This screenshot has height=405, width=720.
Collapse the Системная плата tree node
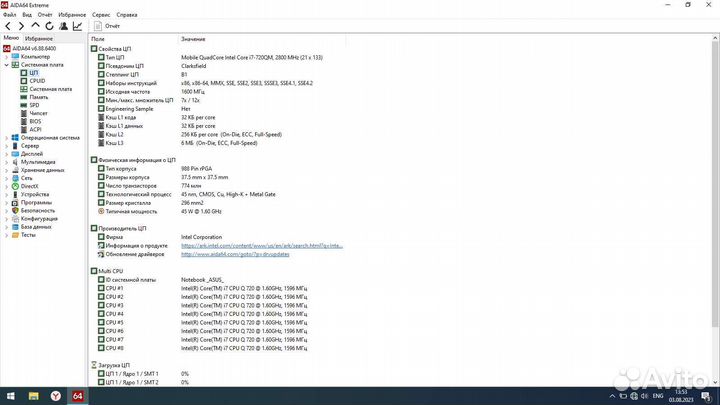(x=6, y=65)
